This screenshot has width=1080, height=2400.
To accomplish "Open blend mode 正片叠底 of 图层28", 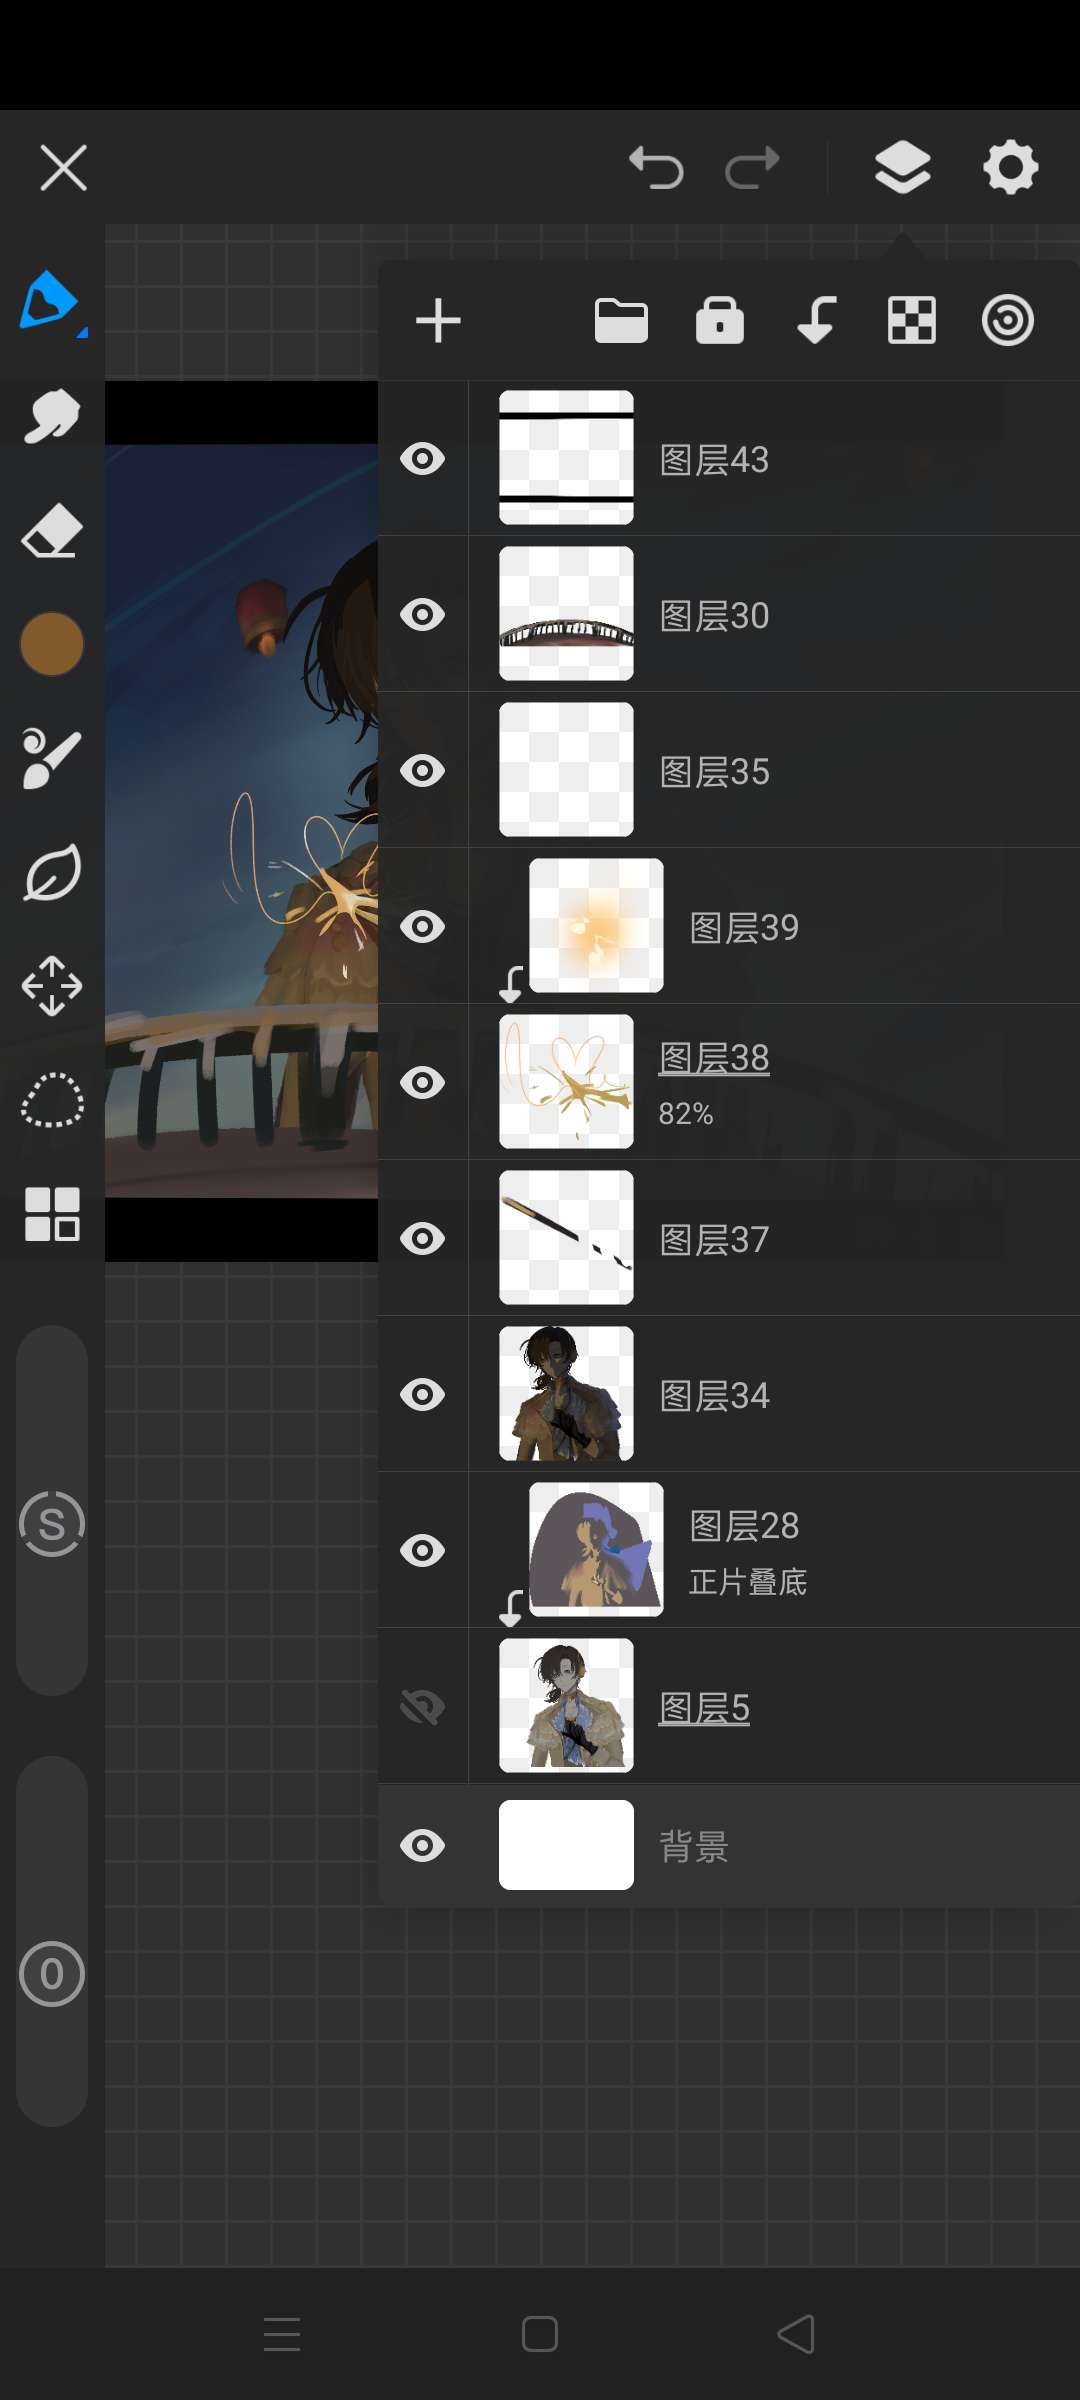I will tap(748, 1582).
